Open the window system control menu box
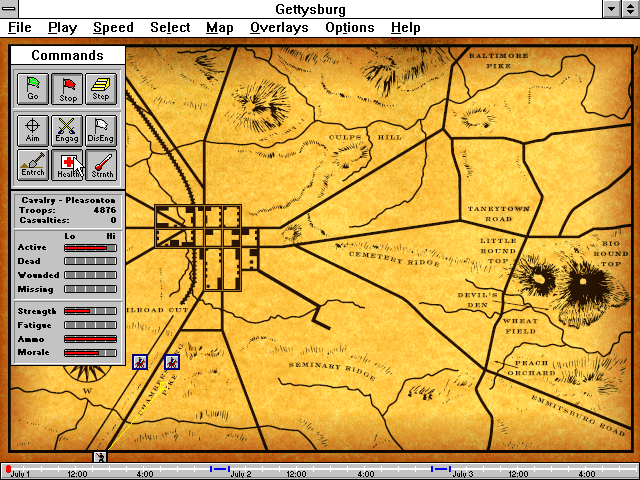 click(x=9, y=9)
